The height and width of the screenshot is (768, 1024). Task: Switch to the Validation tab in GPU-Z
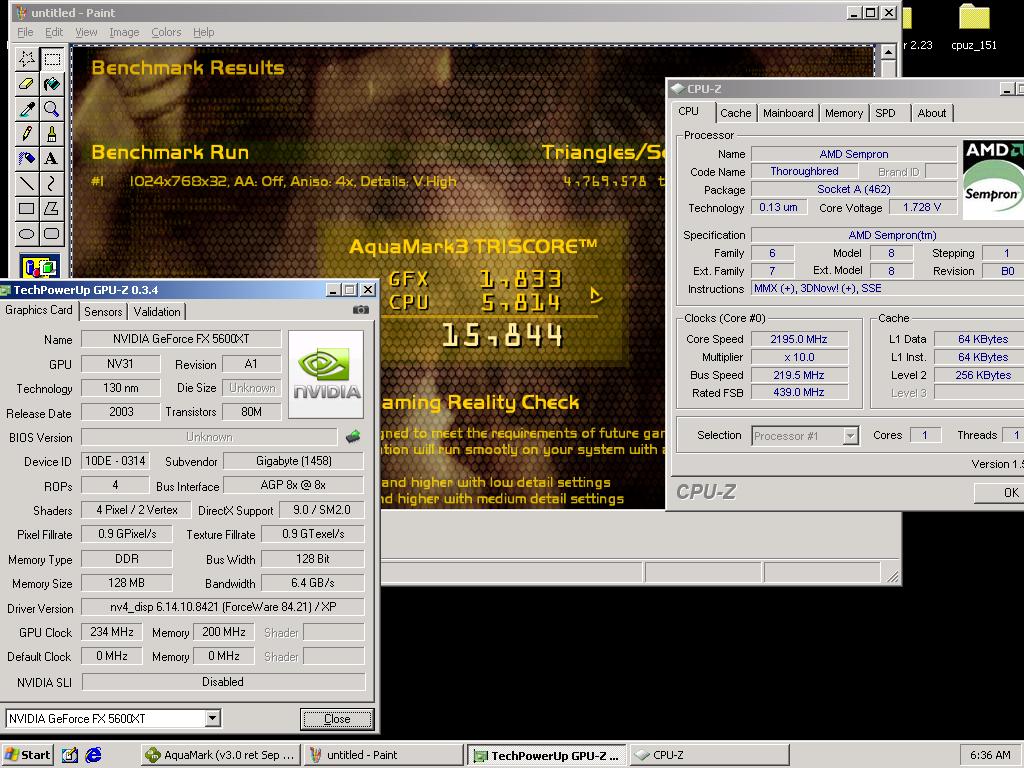157,312
